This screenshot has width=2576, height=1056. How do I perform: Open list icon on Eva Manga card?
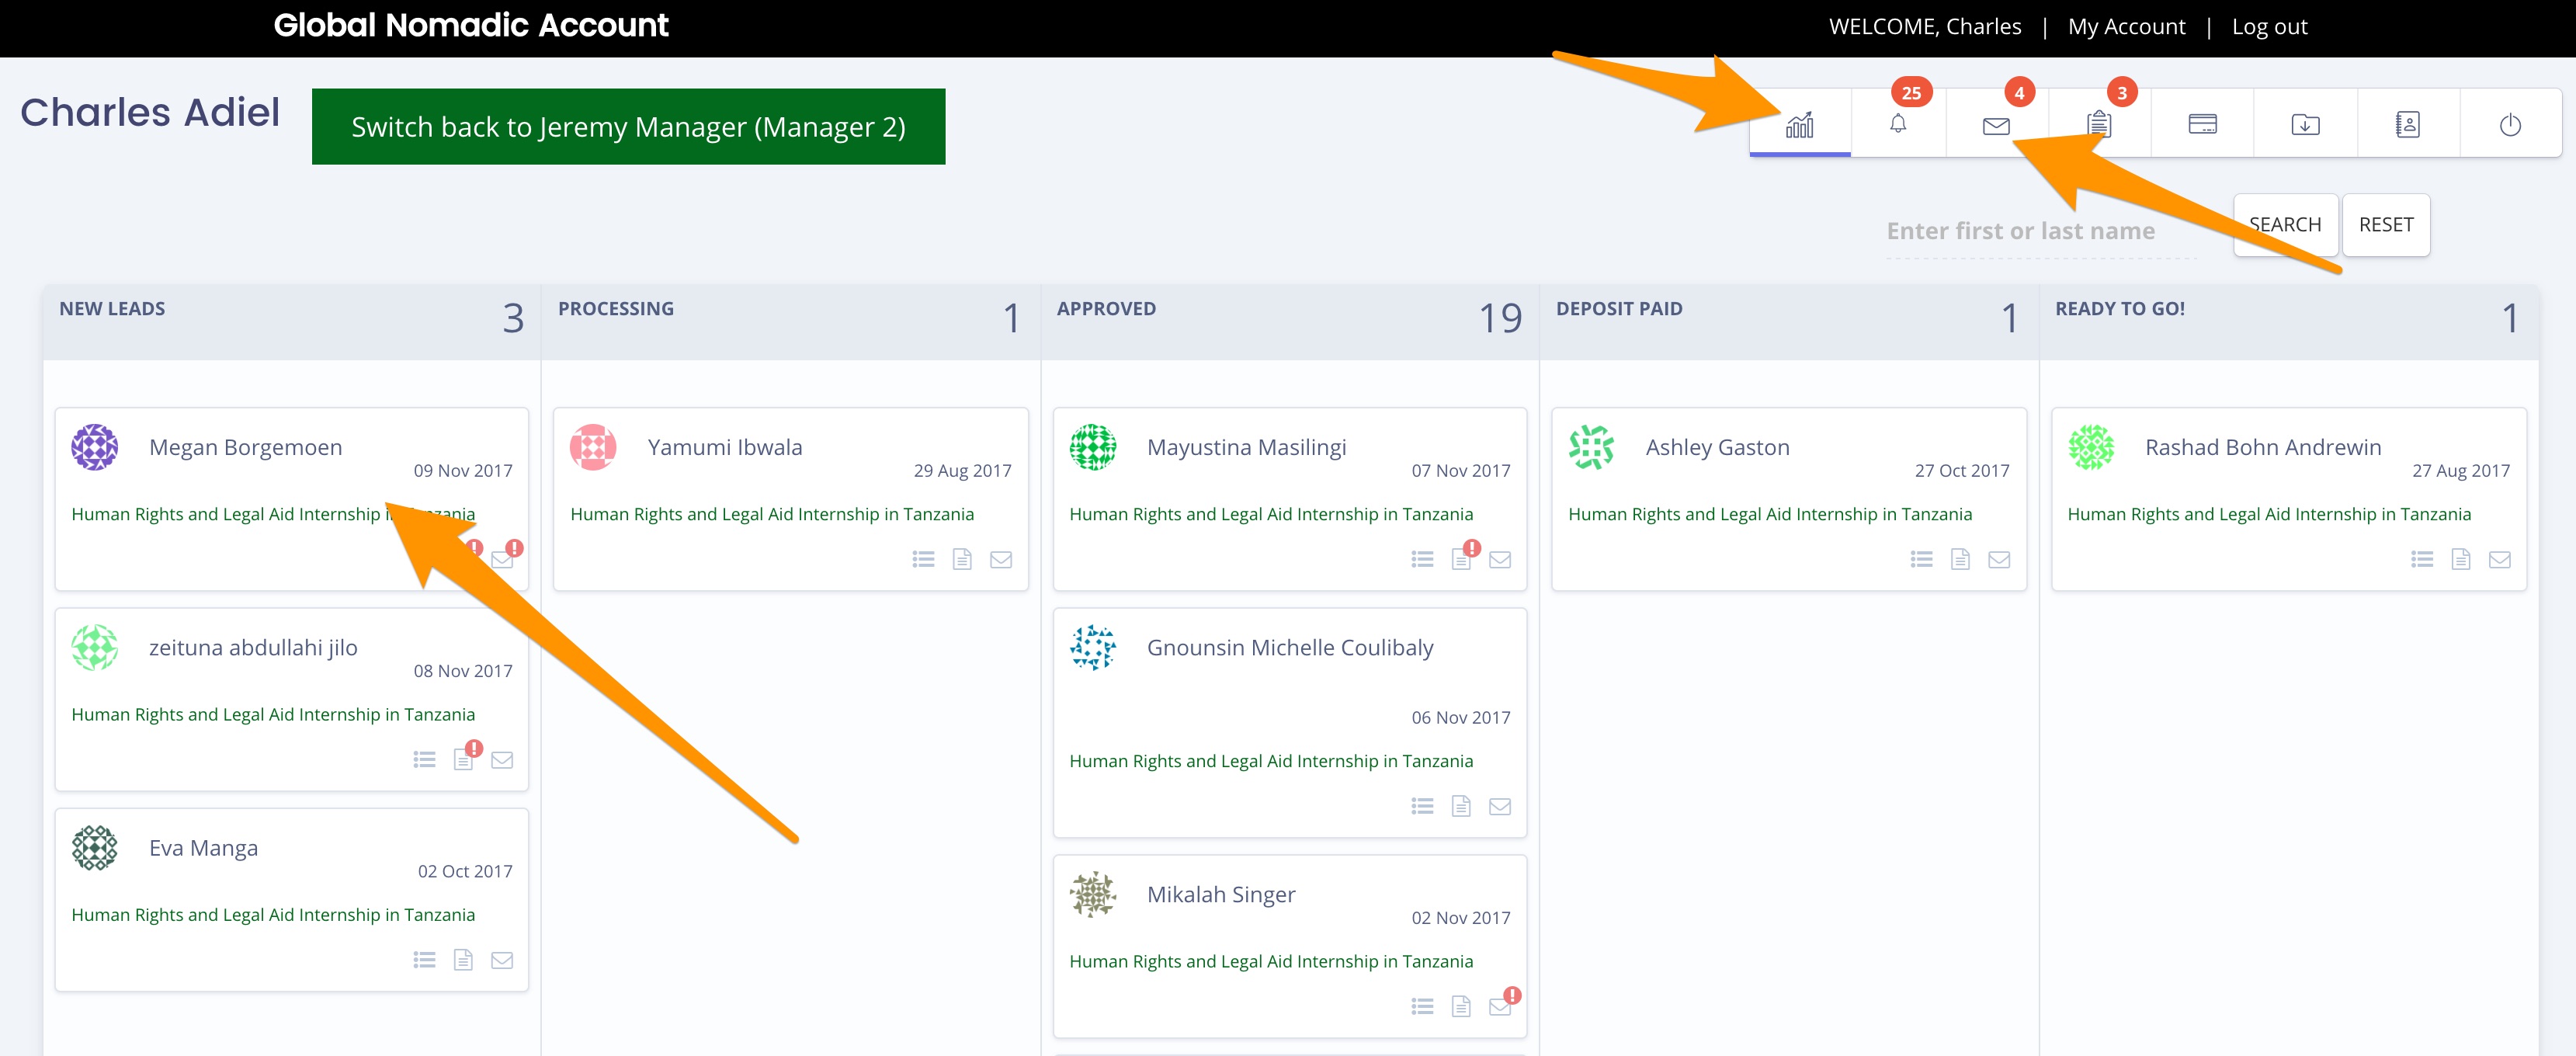[424, 961]
